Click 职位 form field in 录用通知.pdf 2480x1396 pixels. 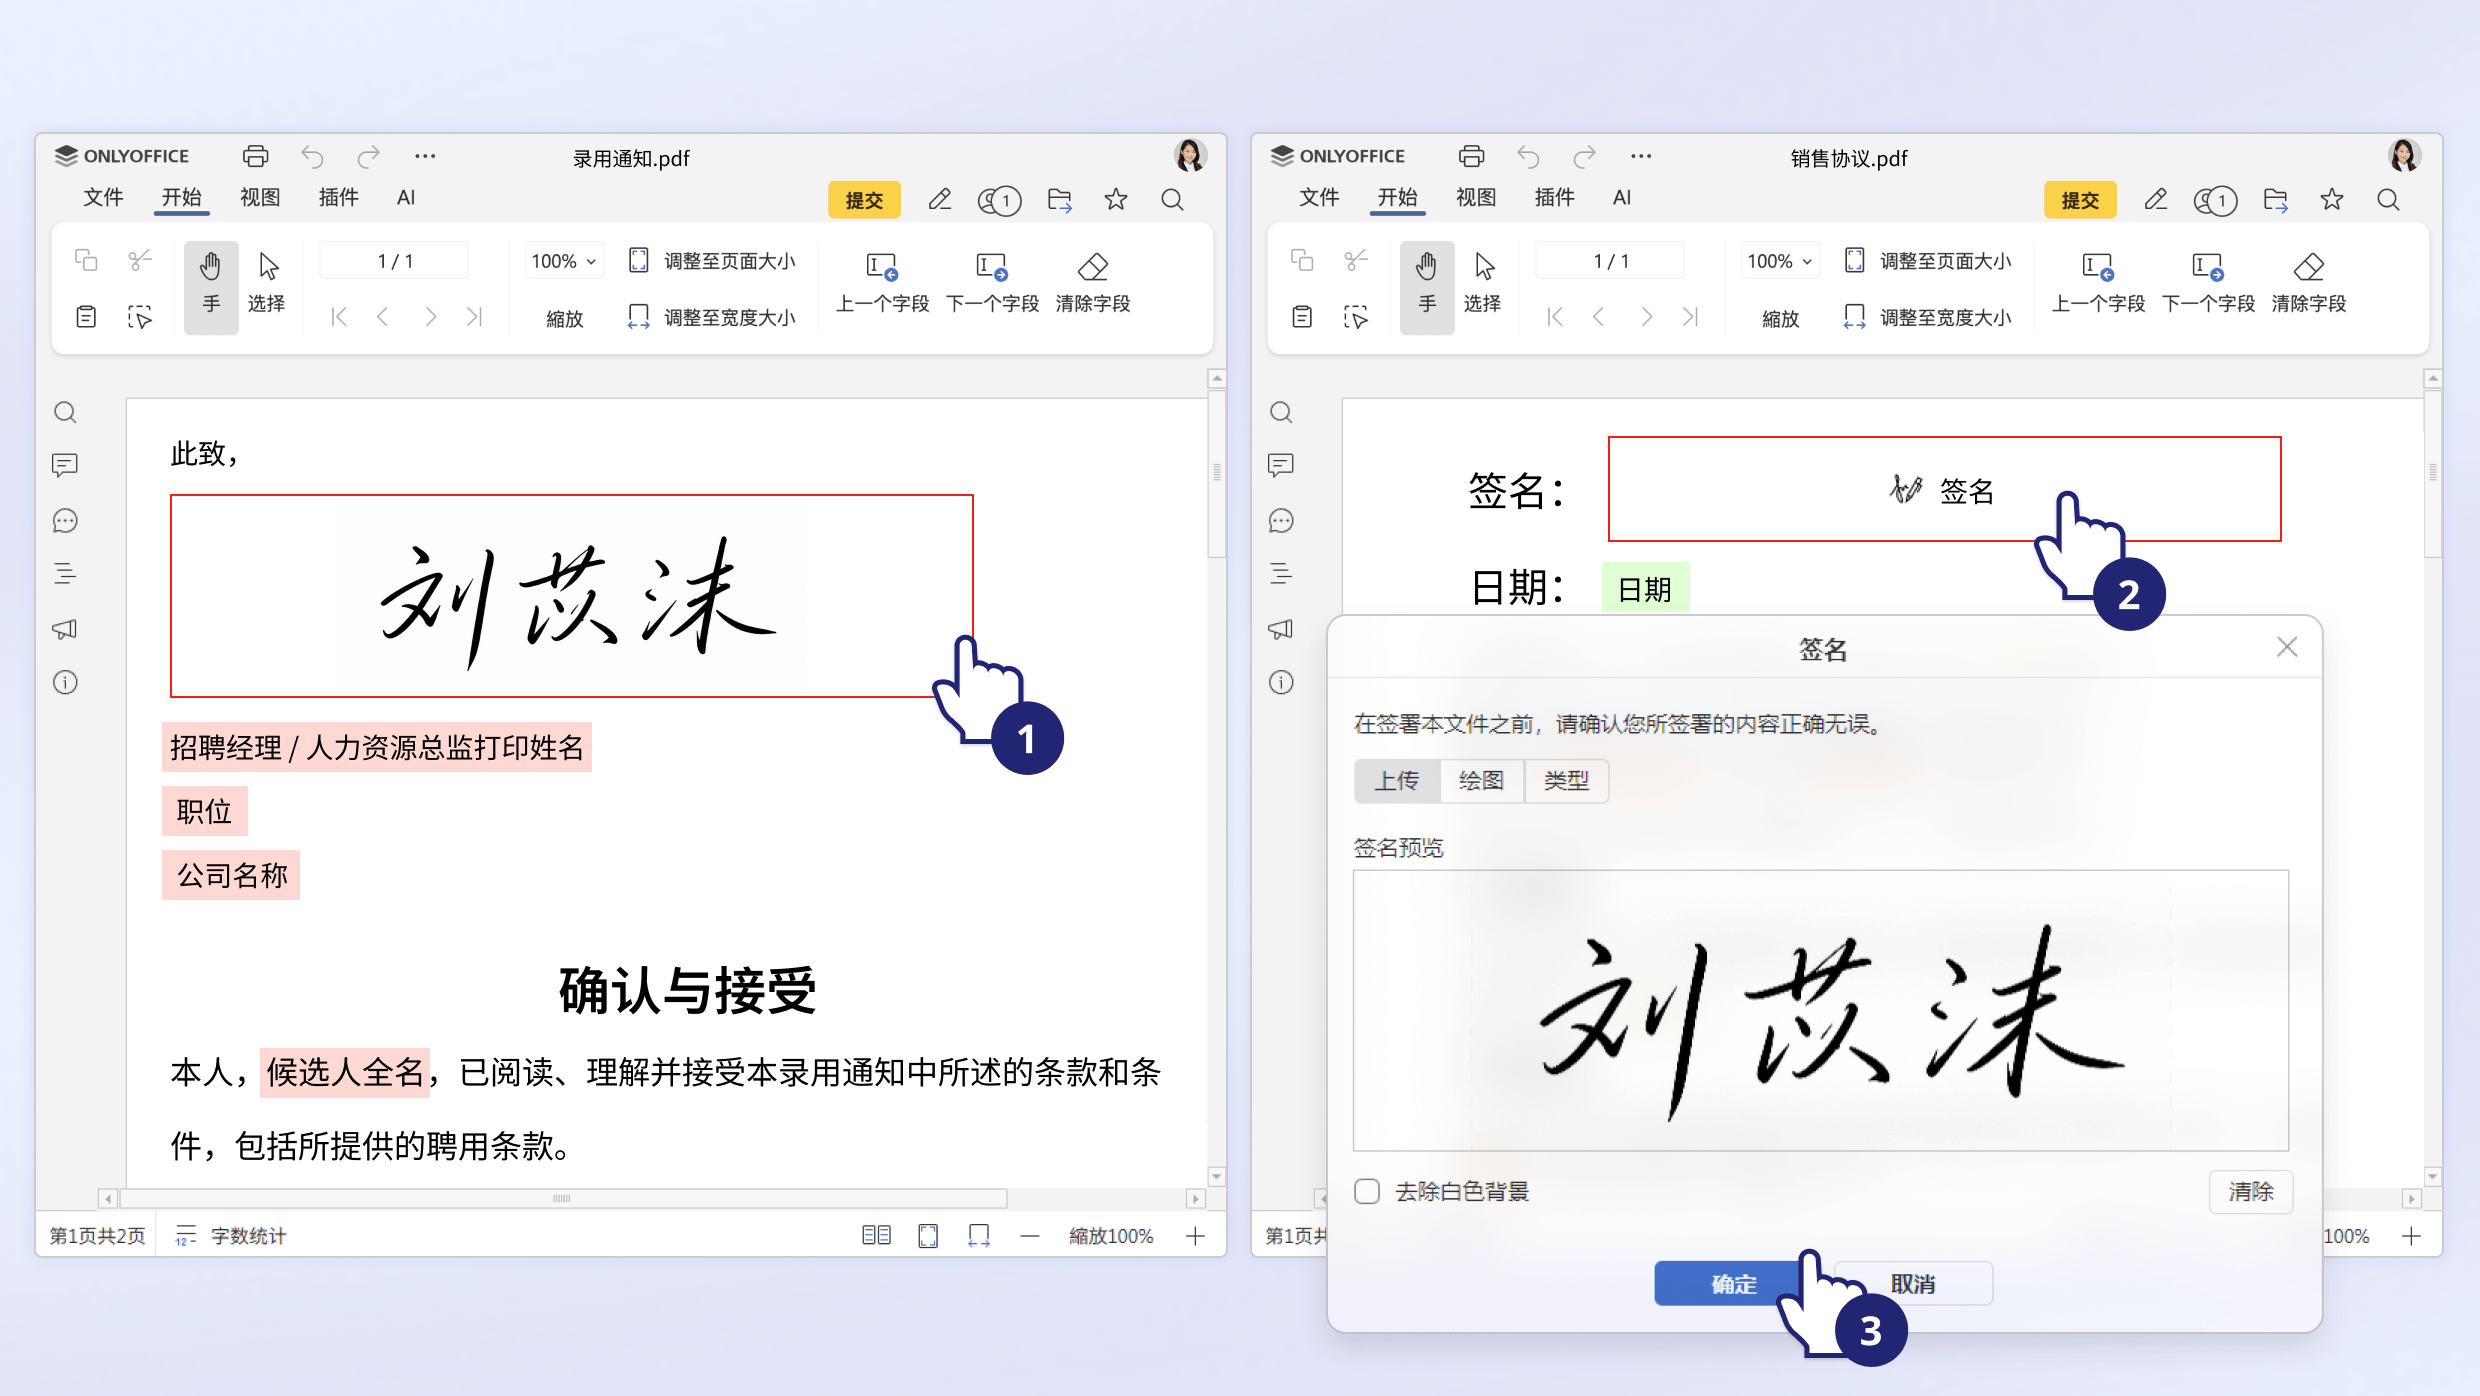204,811
